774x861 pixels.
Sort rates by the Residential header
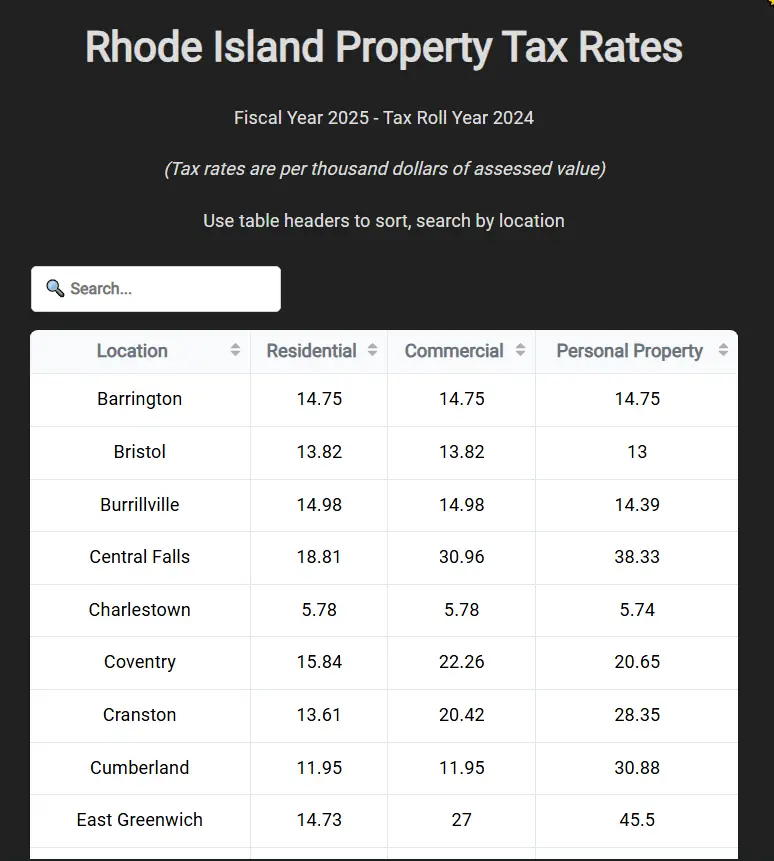311,351
